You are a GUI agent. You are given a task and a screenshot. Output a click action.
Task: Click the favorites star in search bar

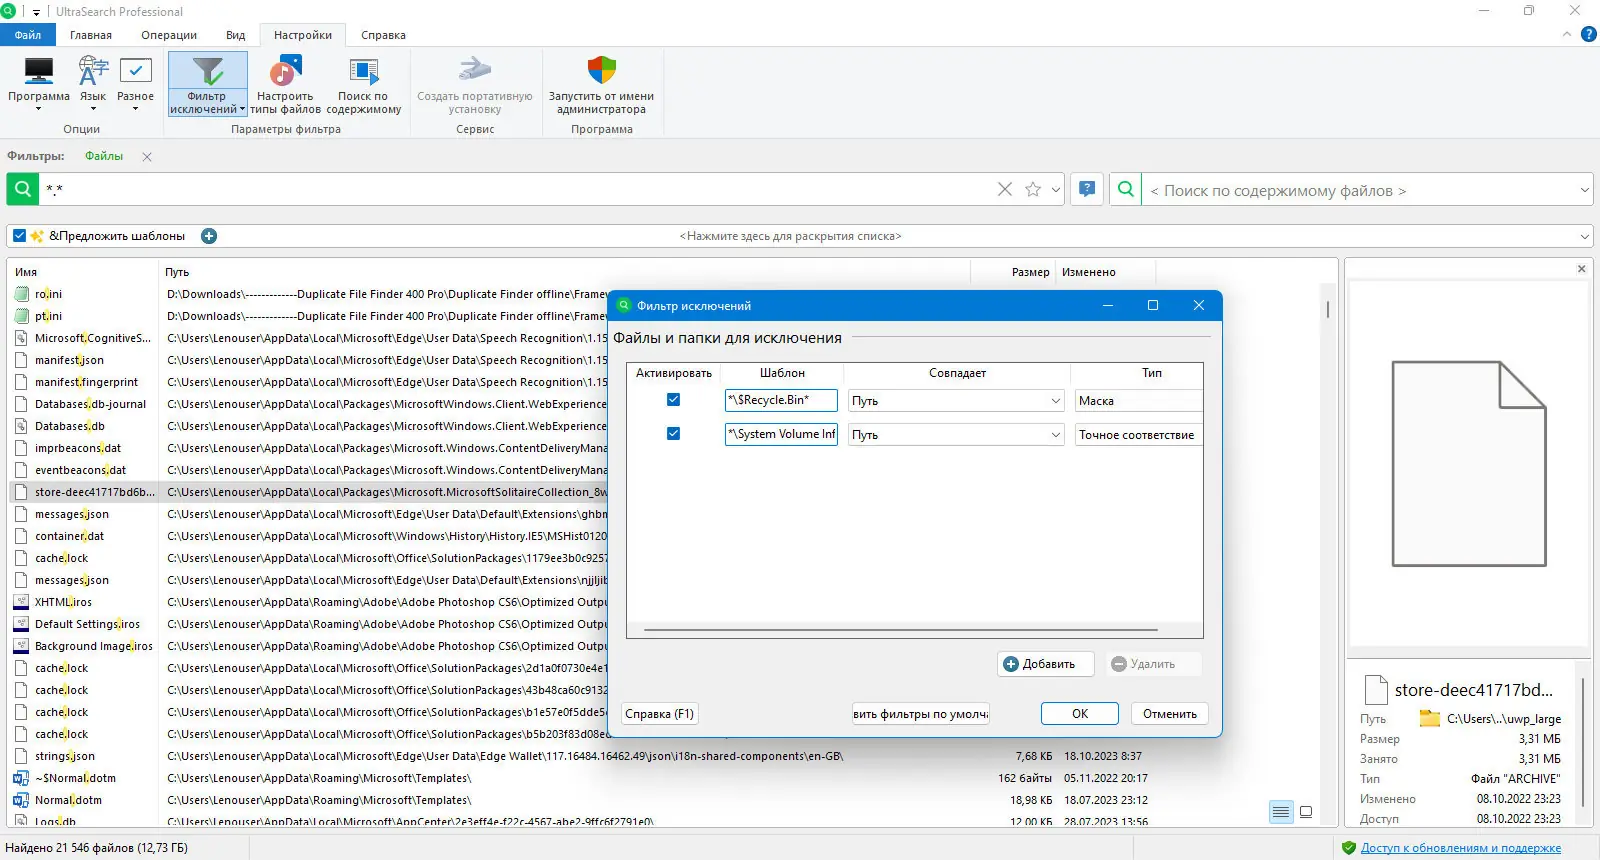1033,189
